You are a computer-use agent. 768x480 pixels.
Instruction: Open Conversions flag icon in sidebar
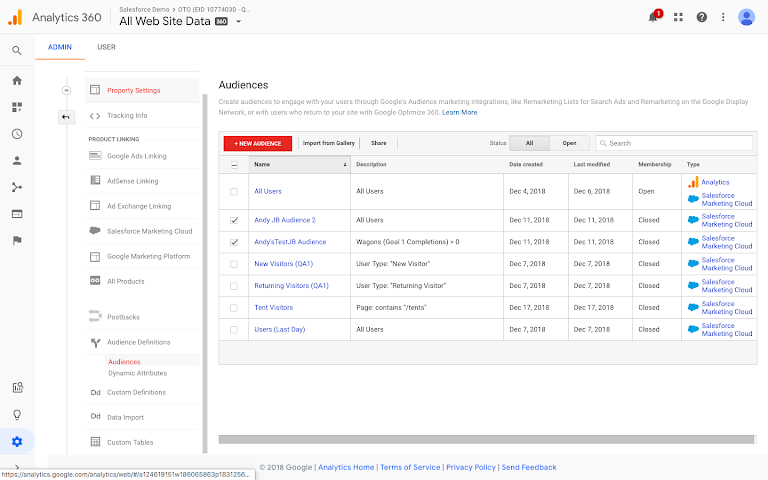click(x=17, y=240)
